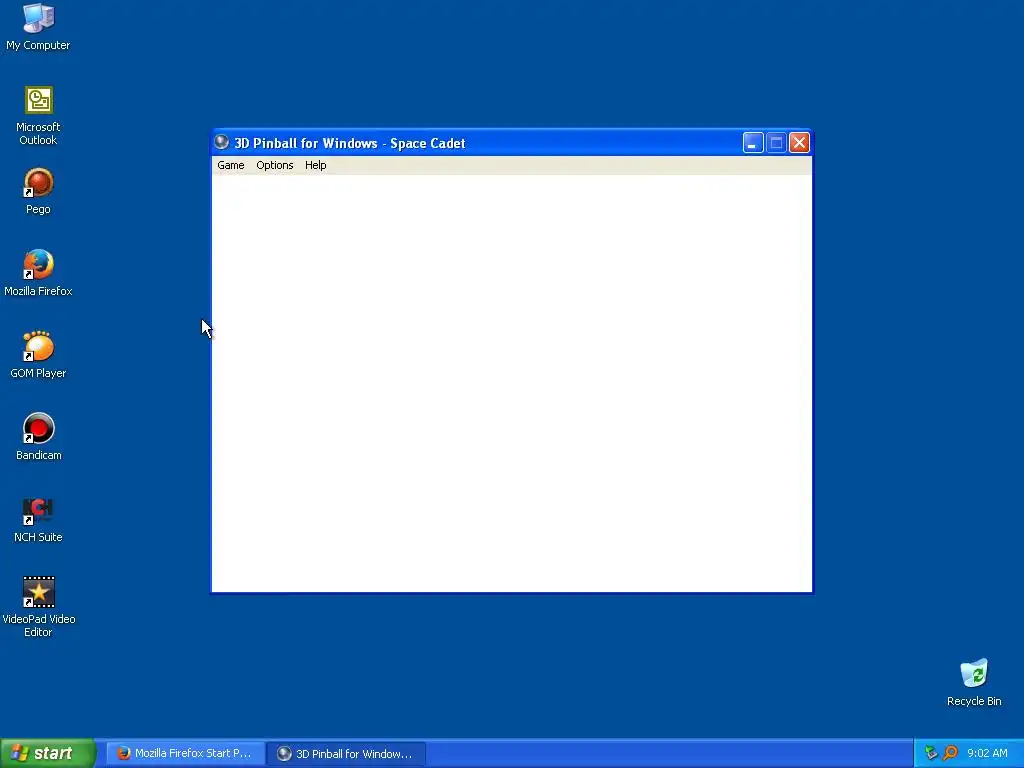Click the pinball icon in the title bar
The width and height of the screenshot is (1024, 768).
pyautogui.click(x=222, y=142)
